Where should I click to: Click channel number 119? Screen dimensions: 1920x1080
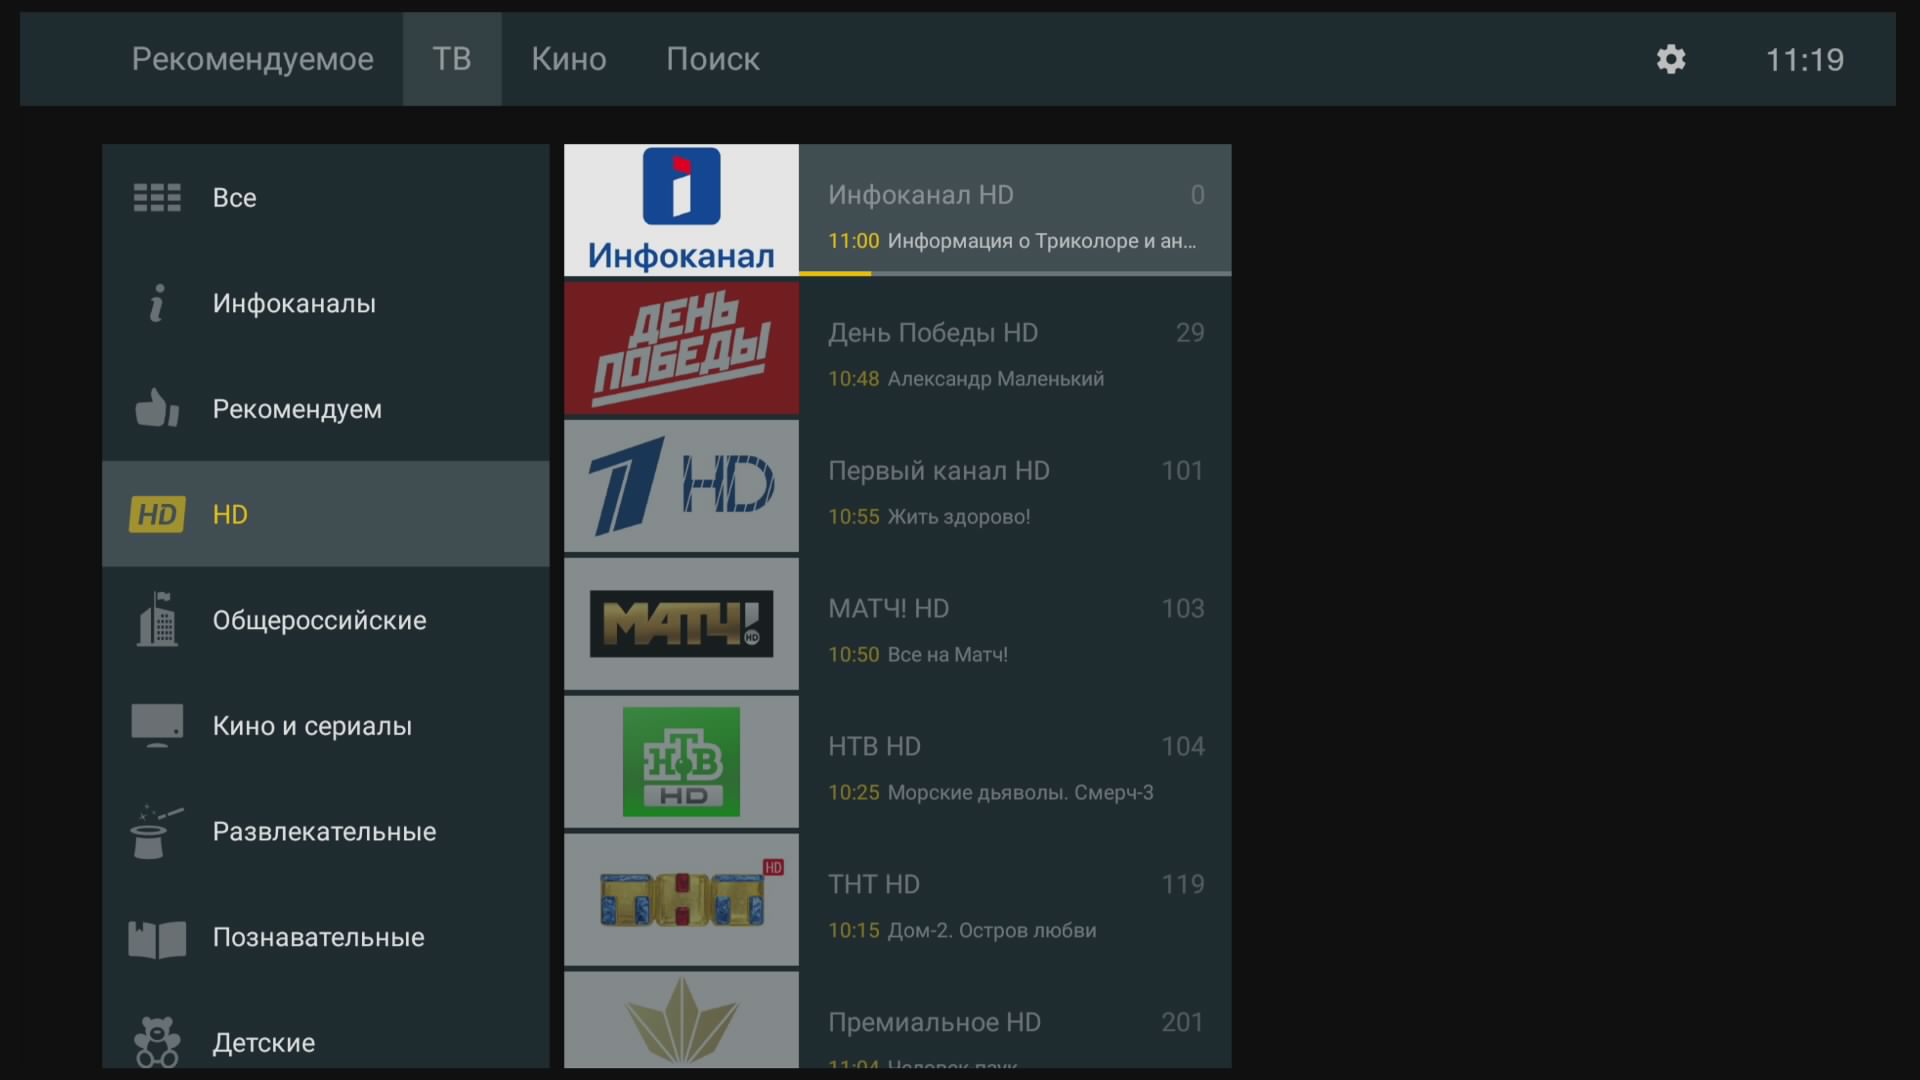click(1182, 885)
